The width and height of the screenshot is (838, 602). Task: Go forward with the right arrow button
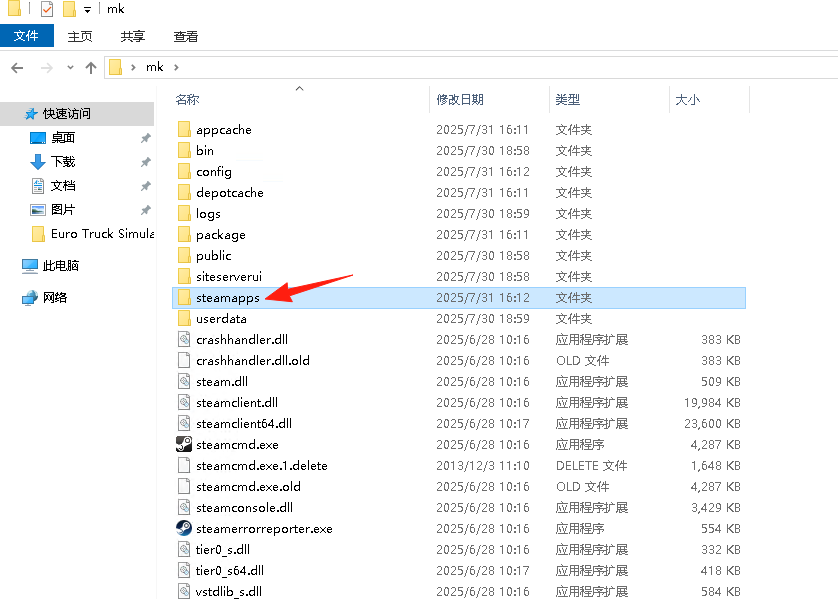(x=47, y=68)
